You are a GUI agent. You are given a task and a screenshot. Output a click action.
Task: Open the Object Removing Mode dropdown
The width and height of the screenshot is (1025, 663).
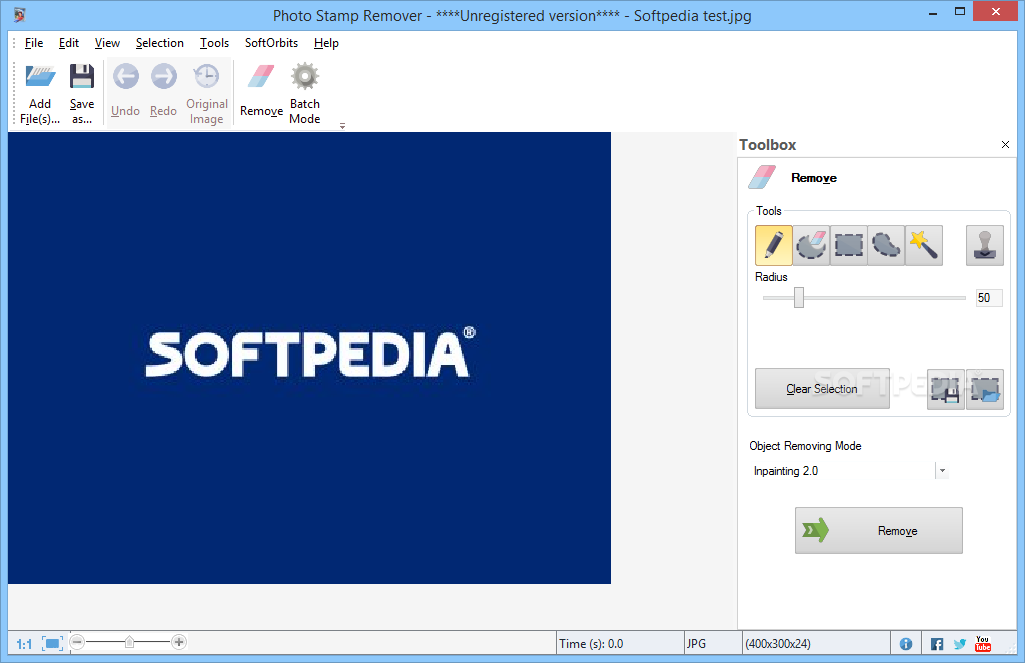coord(942,471)
